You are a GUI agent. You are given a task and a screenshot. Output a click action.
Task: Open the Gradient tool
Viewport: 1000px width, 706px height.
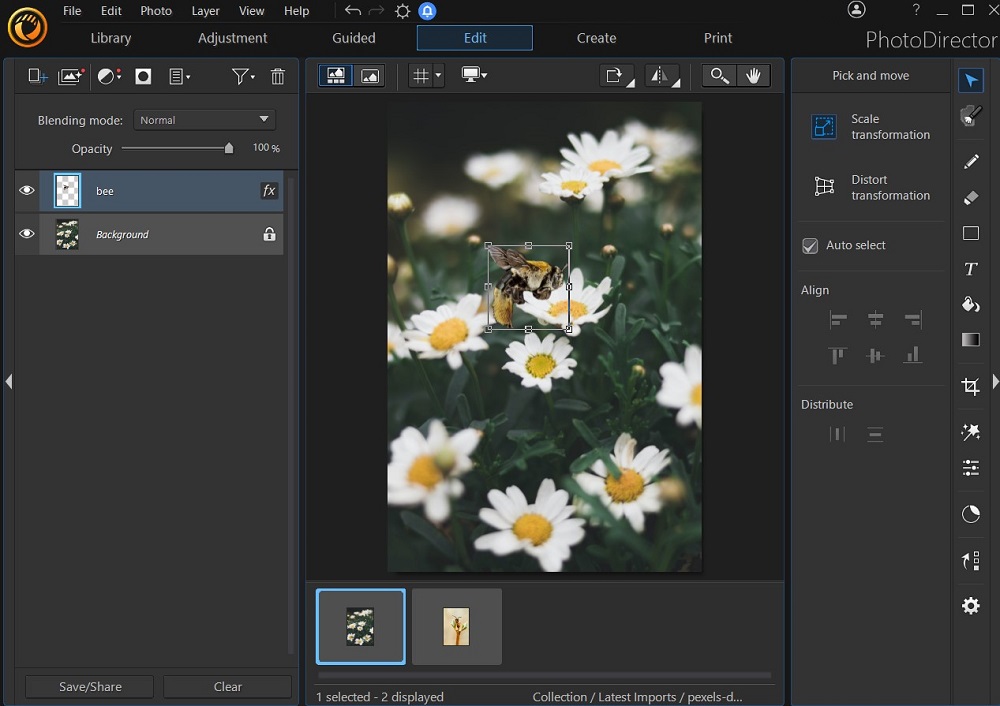[971, 340]
